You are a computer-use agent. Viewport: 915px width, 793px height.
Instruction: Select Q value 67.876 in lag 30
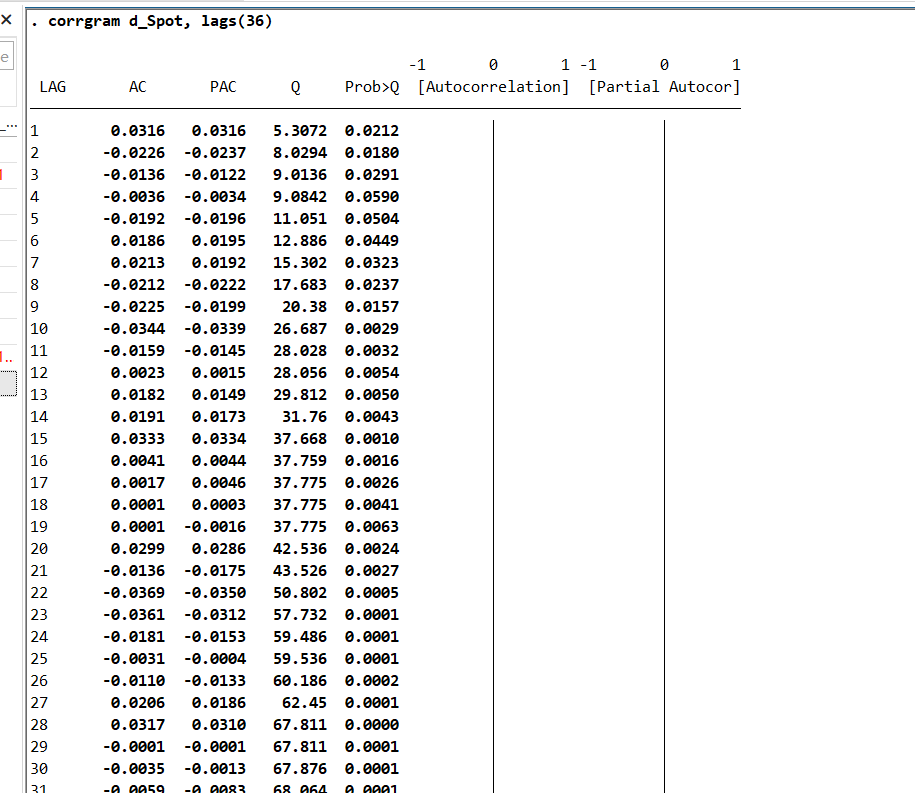click(300, 769)
